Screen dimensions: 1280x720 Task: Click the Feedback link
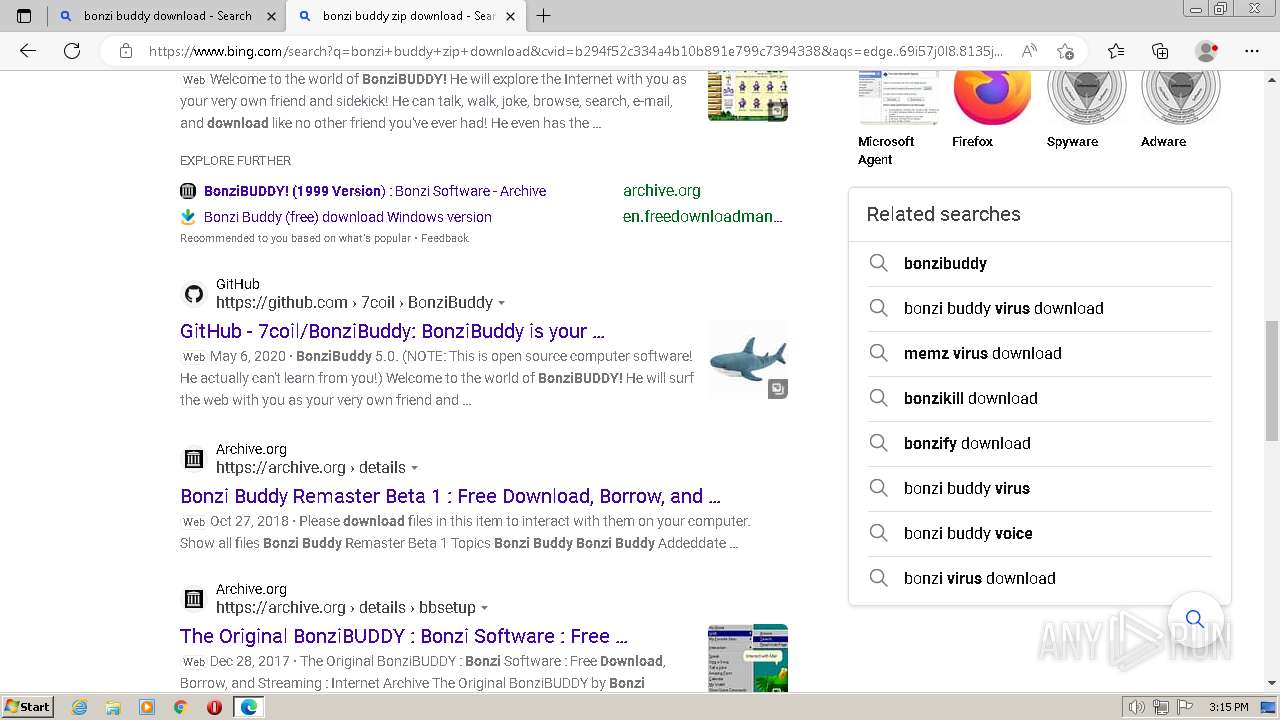(445, 238)
